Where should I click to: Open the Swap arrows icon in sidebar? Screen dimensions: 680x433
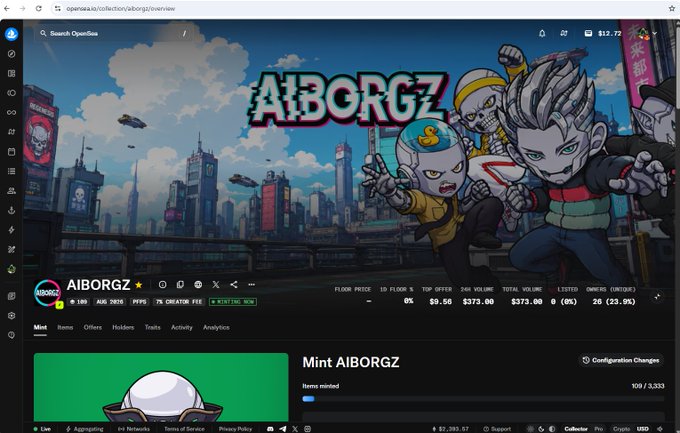point(12,132)
